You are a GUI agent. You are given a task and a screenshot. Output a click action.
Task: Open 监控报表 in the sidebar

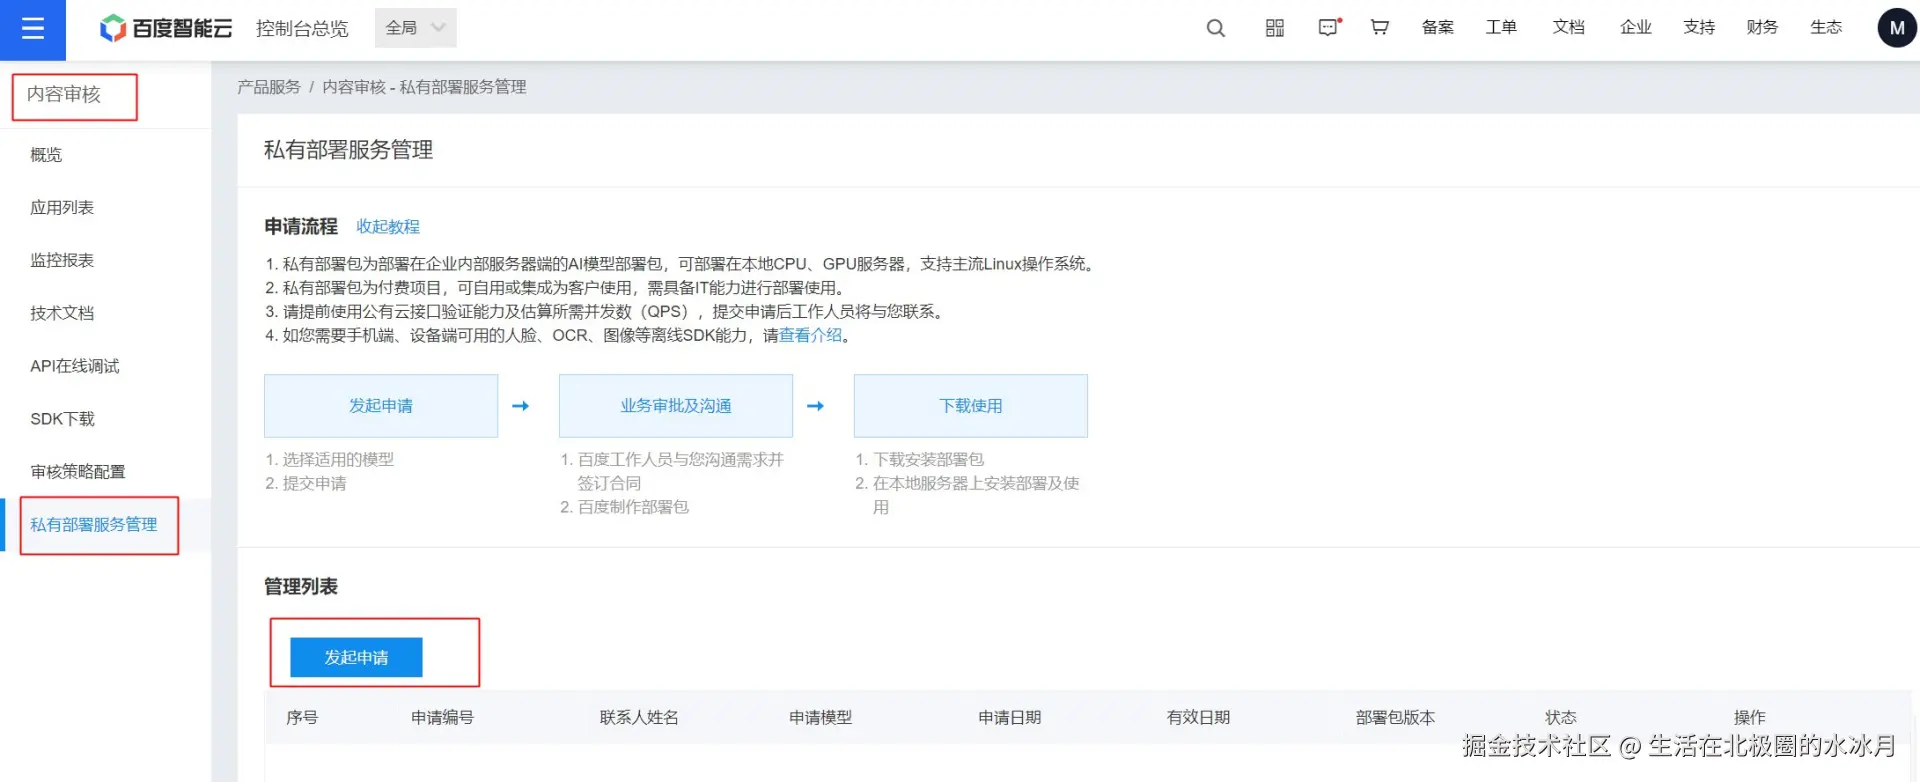pos(62,261)
